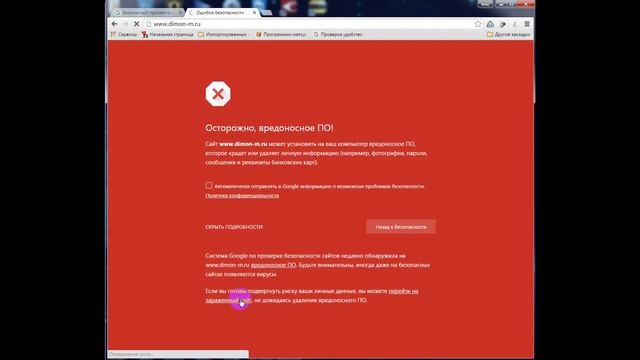640x360 pixels.
Task: Open the 'Начальная страница' bookmark
Action: pos(167,35)
